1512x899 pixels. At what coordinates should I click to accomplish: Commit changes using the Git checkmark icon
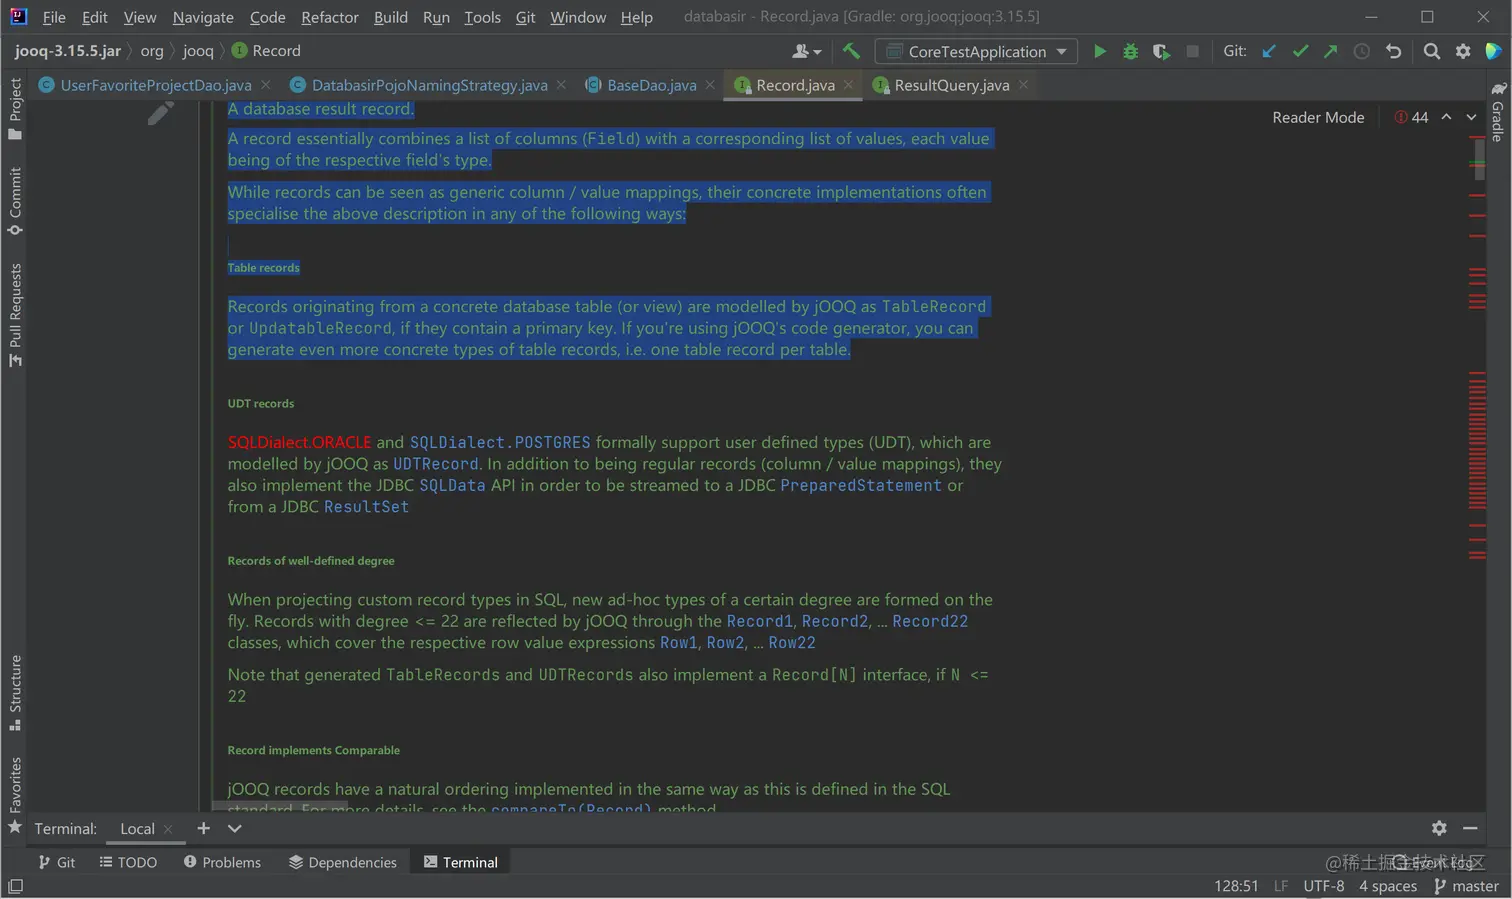coord(1300,51)
